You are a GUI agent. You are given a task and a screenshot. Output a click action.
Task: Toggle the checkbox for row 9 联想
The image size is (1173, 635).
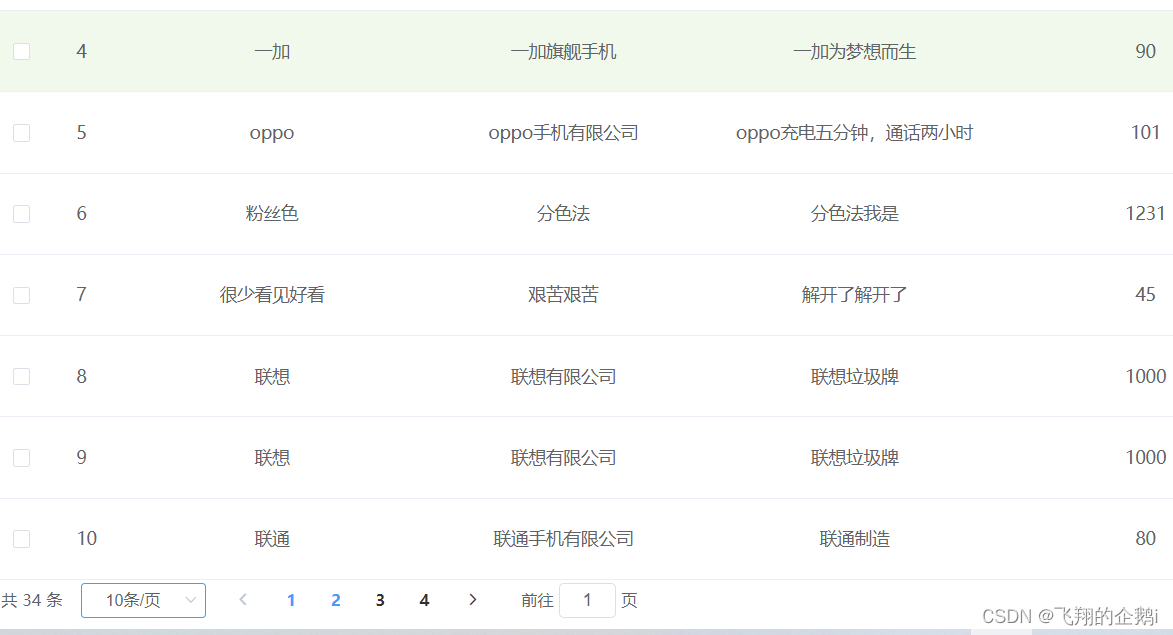22,458
